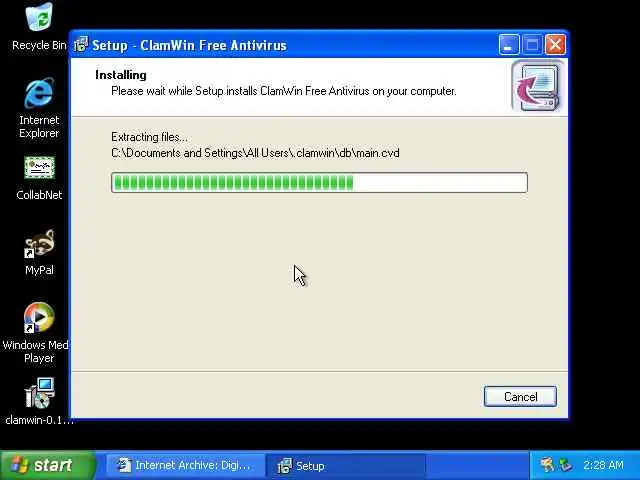Click the setup icon in title bar
This screenshot has height=480, width=640.
pyautogui.click(x=81, y=44)
